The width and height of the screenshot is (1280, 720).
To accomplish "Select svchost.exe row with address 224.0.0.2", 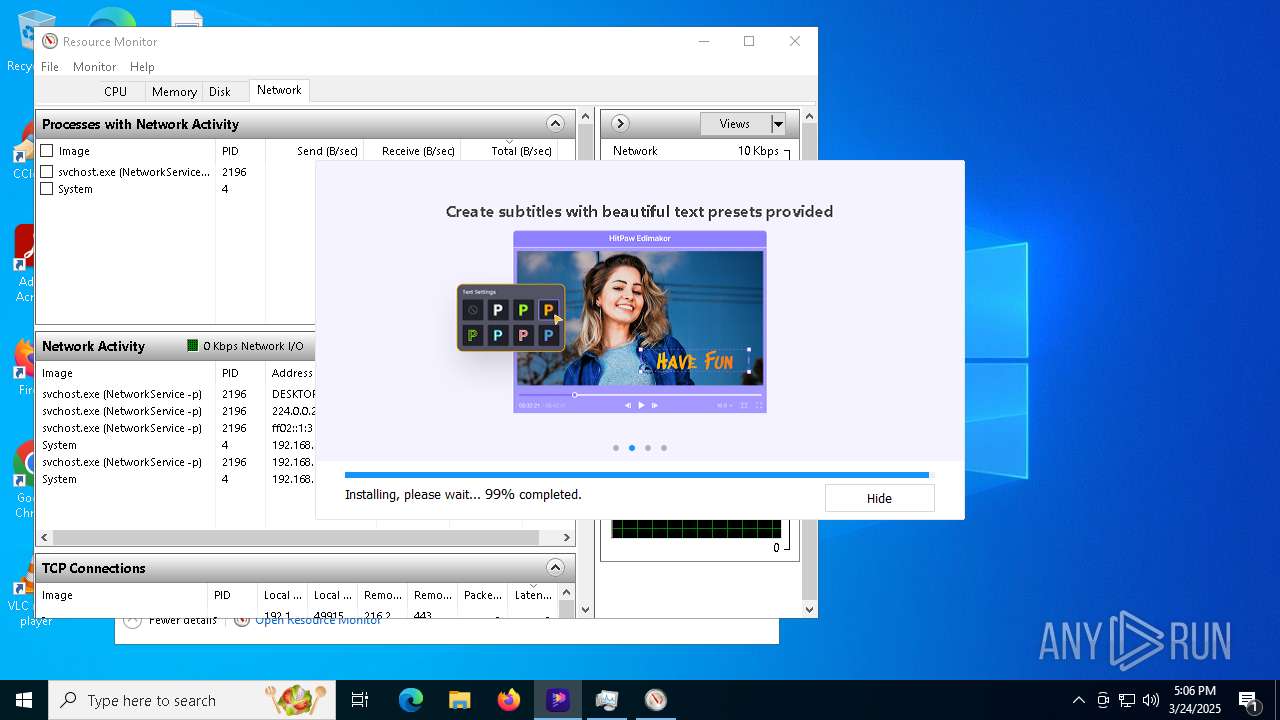I will pos(176,411).
